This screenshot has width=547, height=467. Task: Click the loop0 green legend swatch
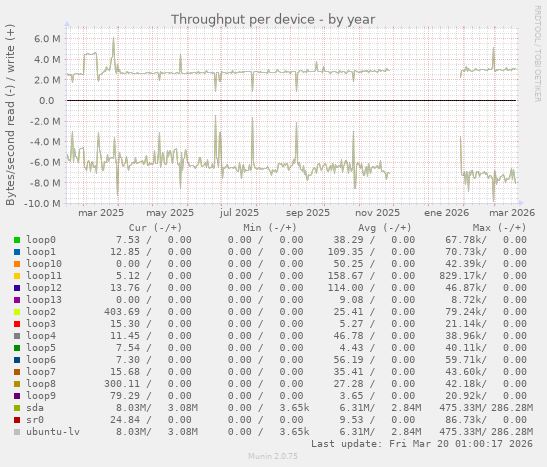pos(17,240)
